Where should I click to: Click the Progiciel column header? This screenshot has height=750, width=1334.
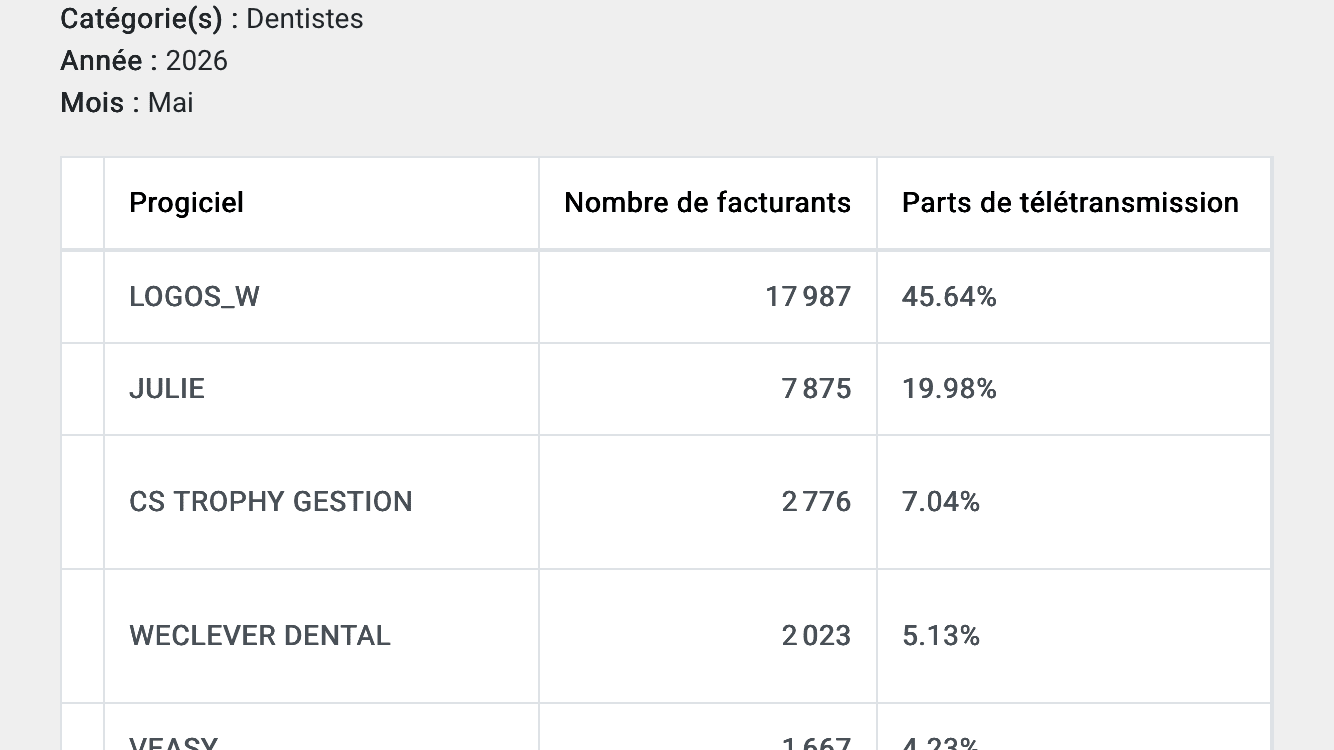(186, 203)
